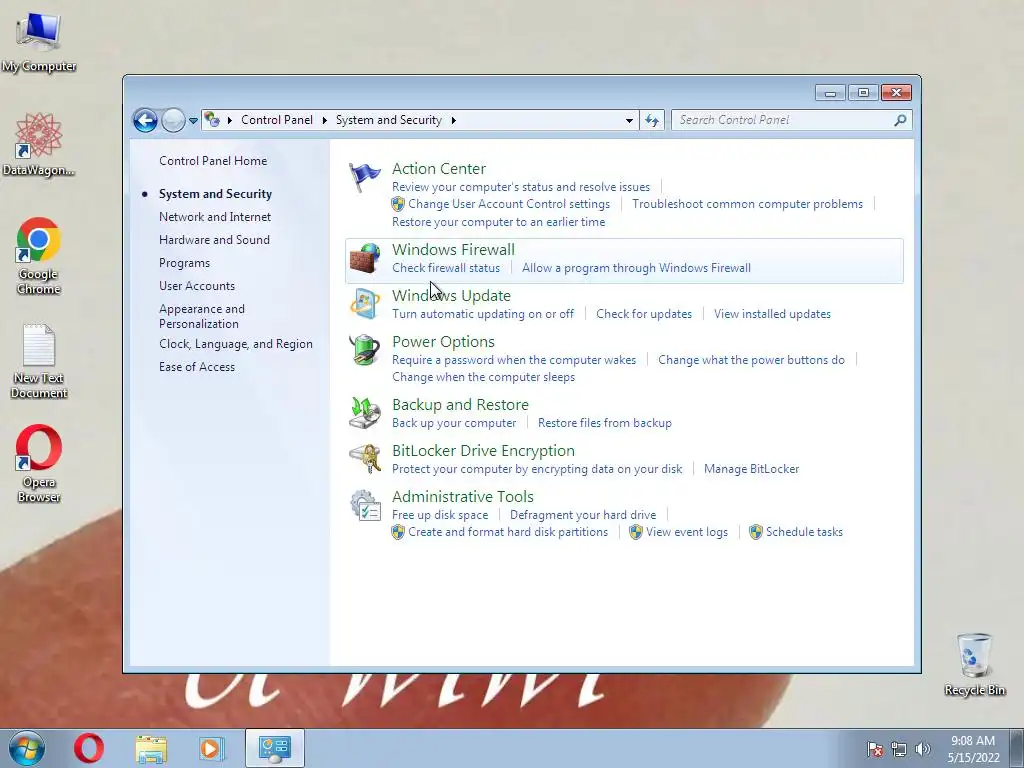Screen dimensions: 1024x768
Task: Select Hardware and Sound category
Action: [214, 240]
